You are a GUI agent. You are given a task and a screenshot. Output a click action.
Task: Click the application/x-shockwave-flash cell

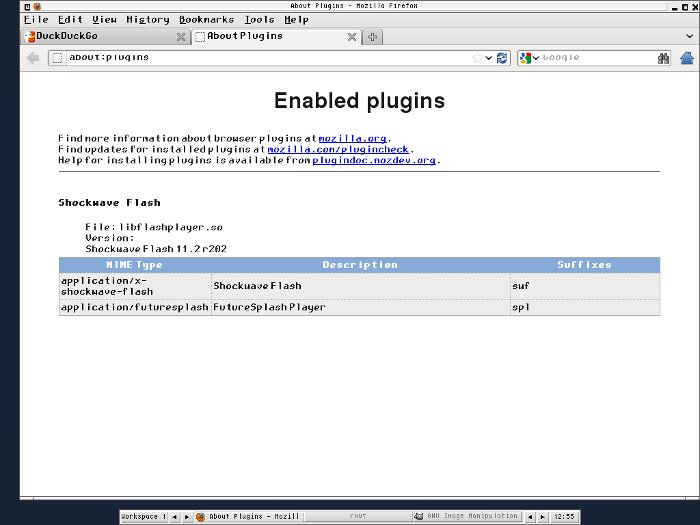click(135, 286)
